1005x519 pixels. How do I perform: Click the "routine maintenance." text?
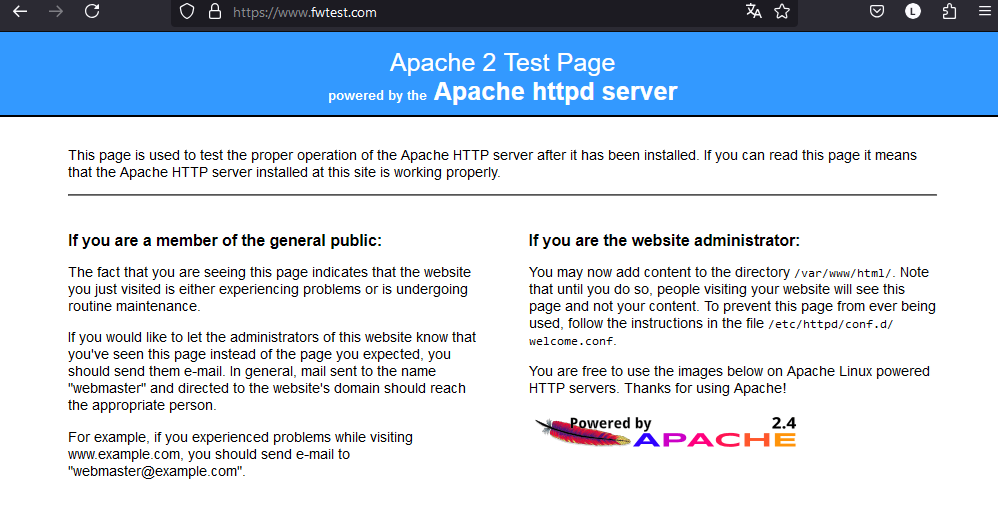point(134,306)
